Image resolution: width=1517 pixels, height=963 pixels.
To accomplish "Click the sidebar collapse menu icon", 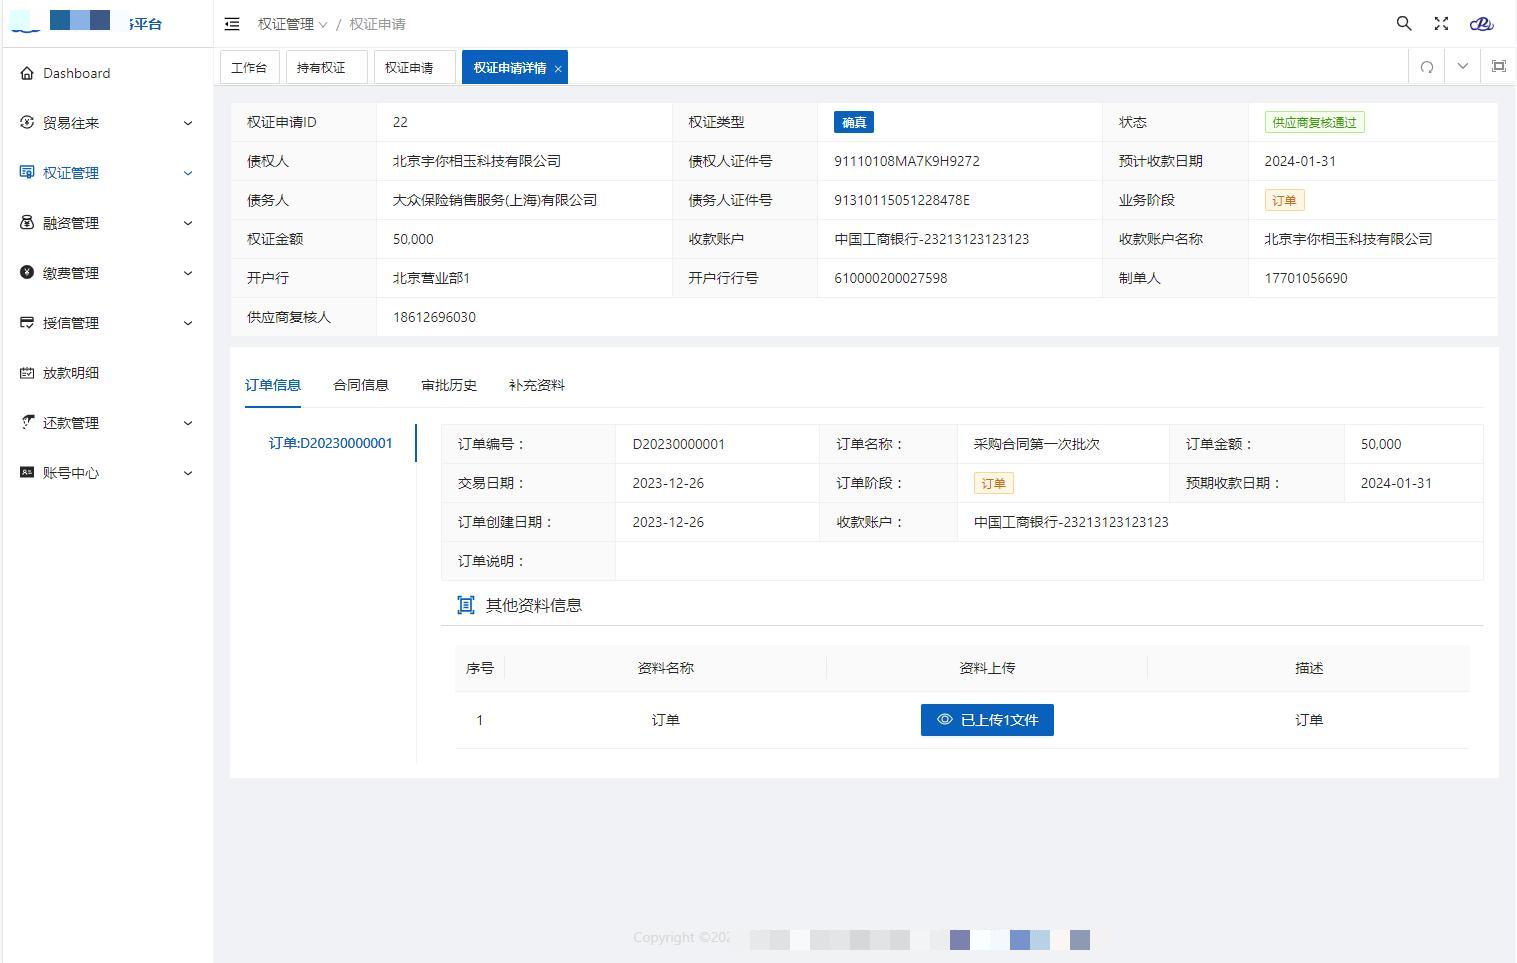I will tap(232, 24).
